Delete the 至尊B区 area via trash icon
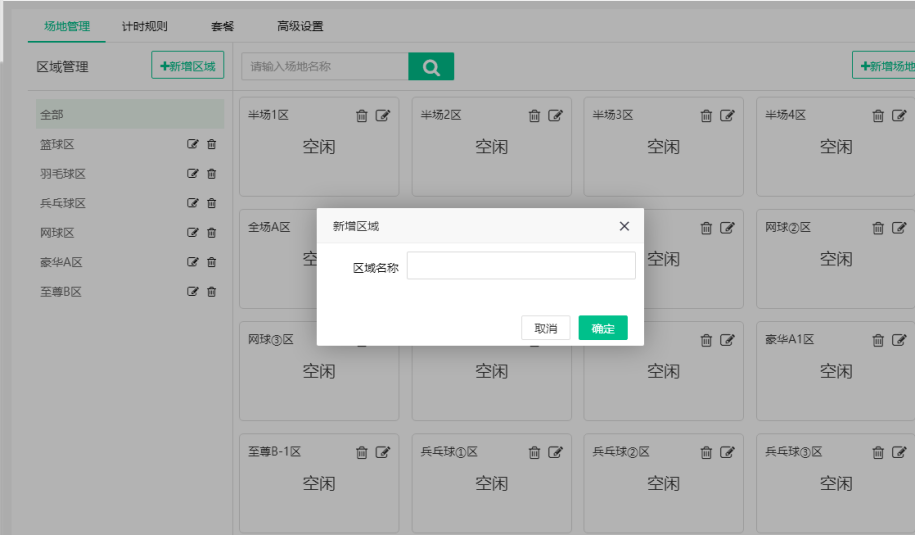 211,292
